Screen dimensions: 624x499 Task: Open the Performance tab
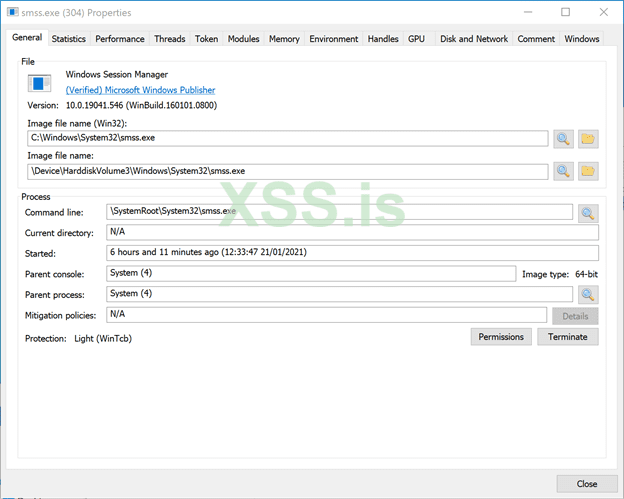pos(120,39)
